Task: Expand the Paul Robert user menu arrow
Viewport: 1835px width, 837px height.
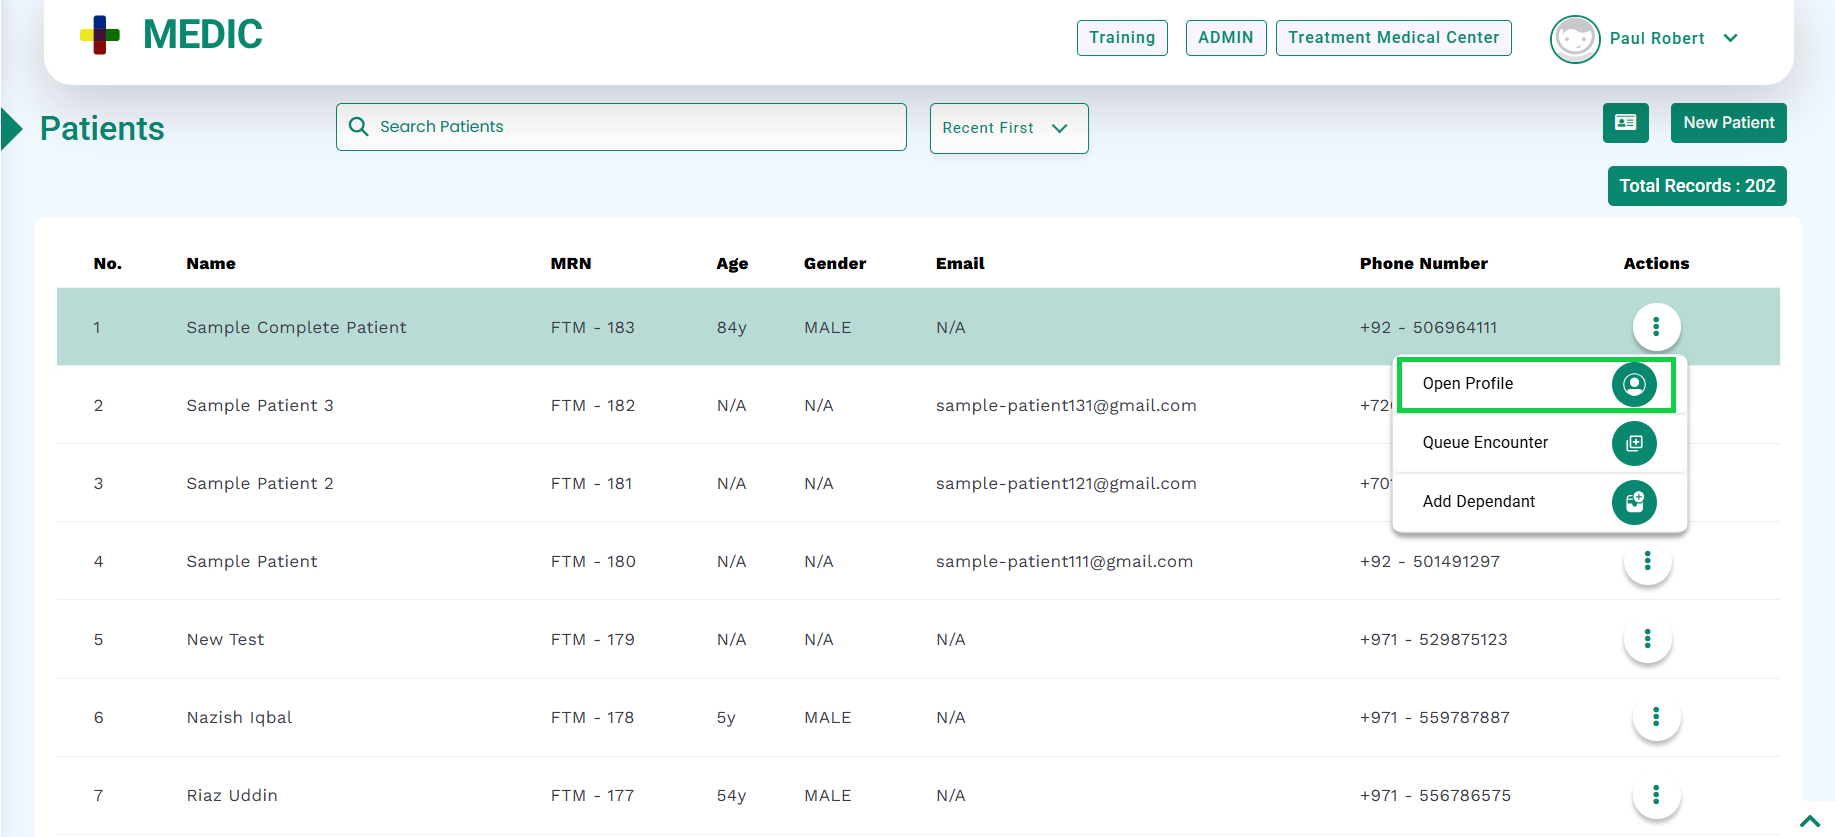Action: [1731, 38]
